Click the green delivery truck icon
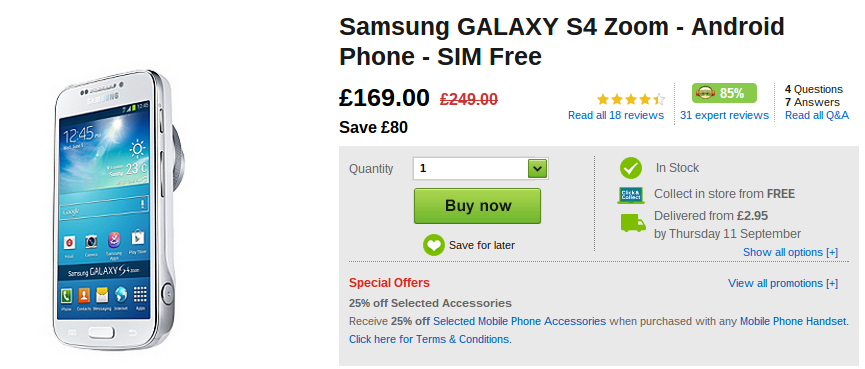This screenshot has height=369, width=865. (x=633, y=223)
